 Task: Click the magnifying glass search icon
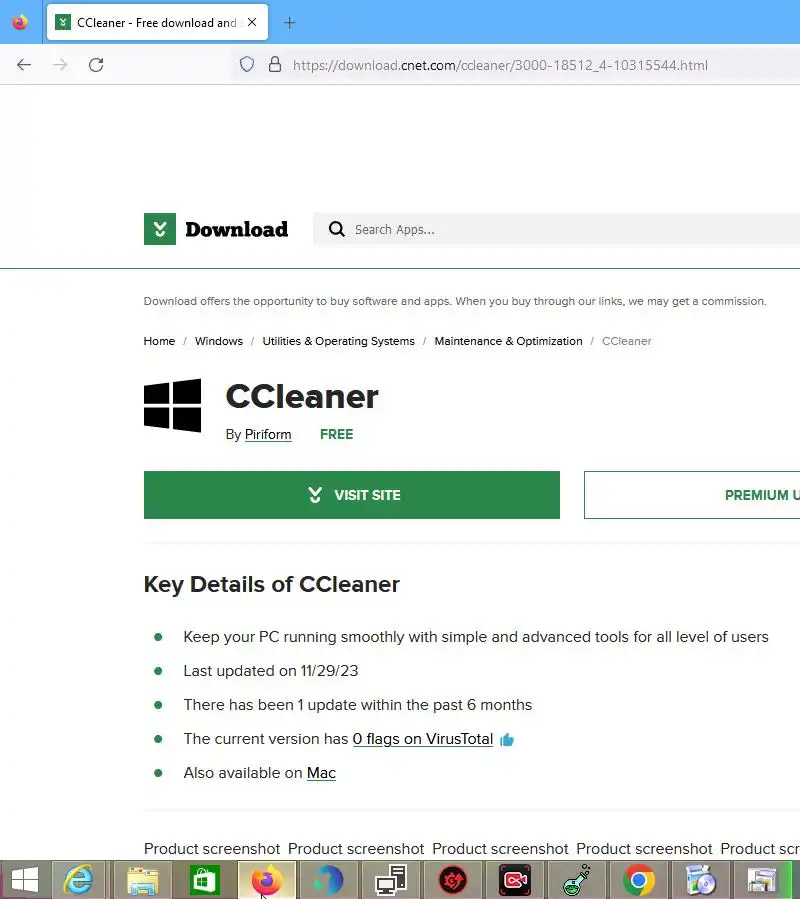click(337, 229)
